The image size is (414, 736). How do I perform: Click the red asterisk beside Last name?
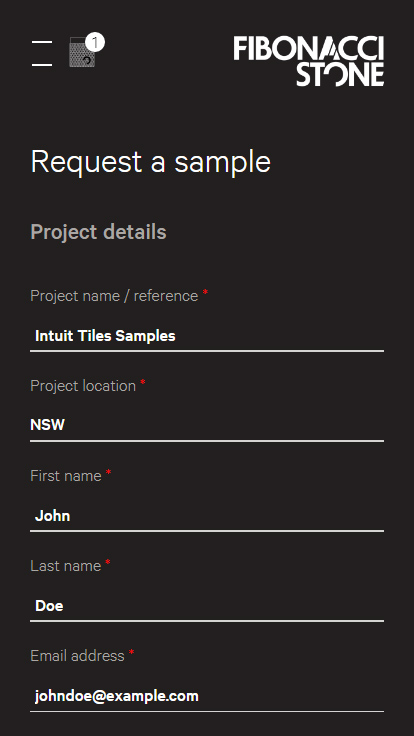[108, 563]
